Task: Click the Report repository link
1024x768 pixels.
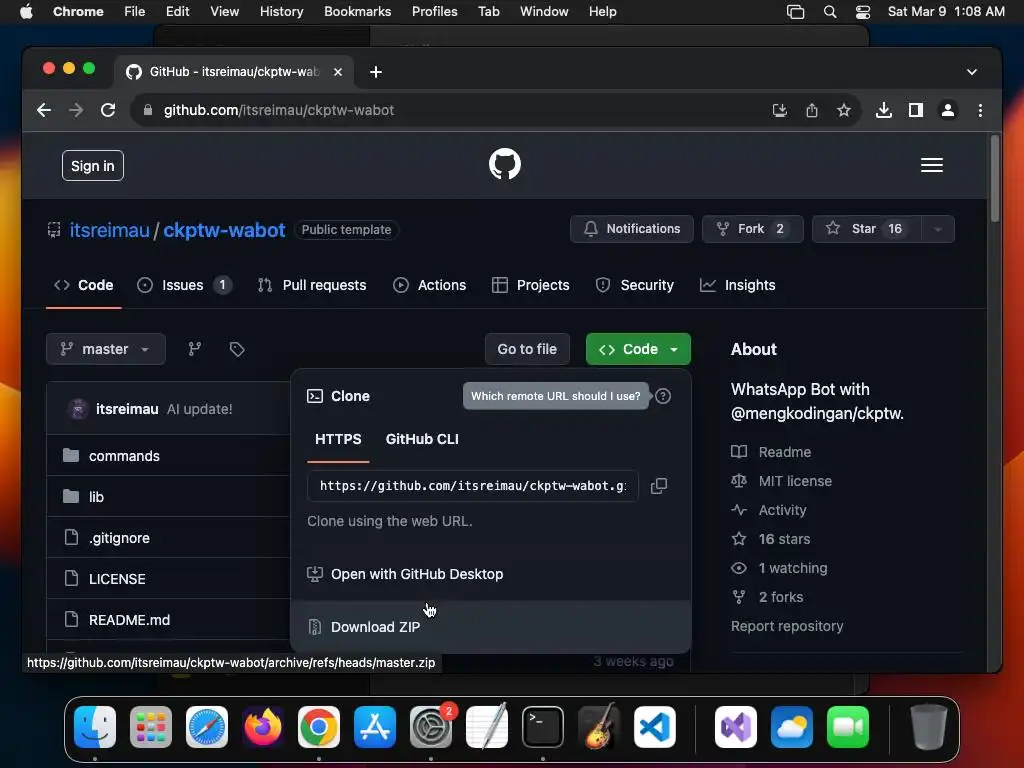Action: 787,626
